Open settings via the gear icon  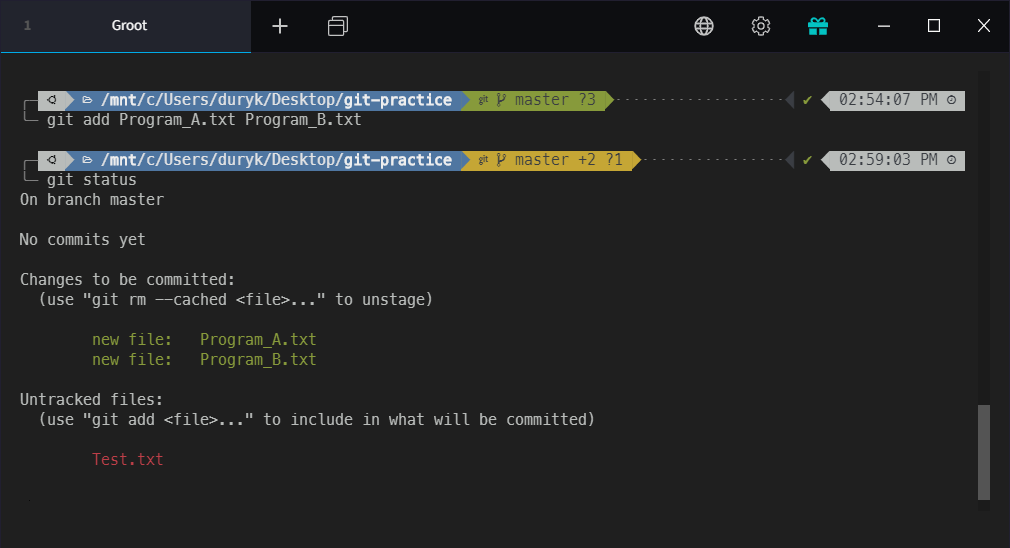tap(761, 26)
